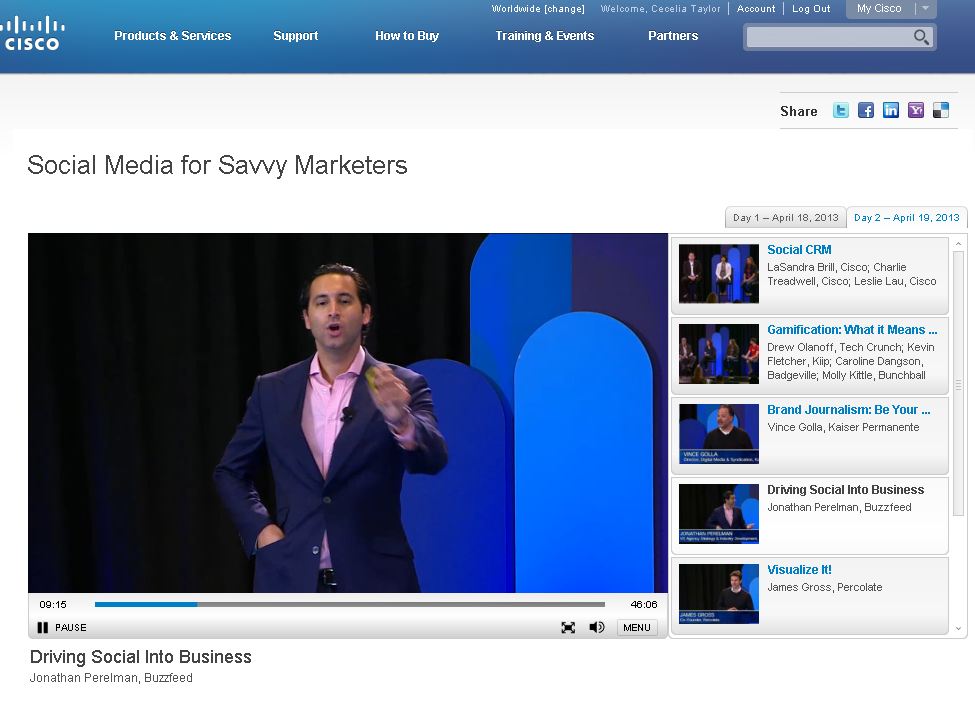Seek along the video progress bar
The height and width of the screenshot is (702, 975).
pos(349,604)
